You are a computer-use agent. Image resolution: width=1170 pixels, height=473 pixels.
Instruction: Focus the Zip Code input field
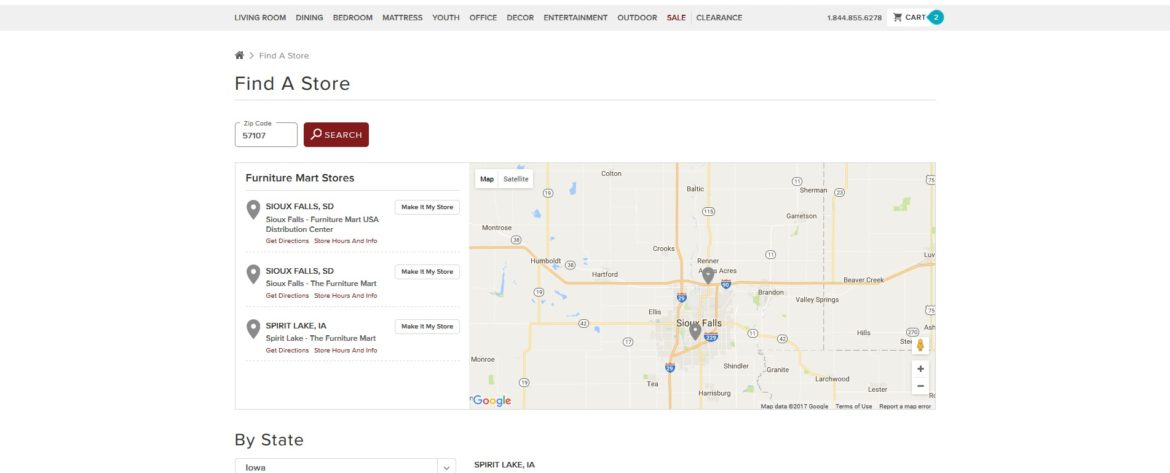[x=266, y=135]
